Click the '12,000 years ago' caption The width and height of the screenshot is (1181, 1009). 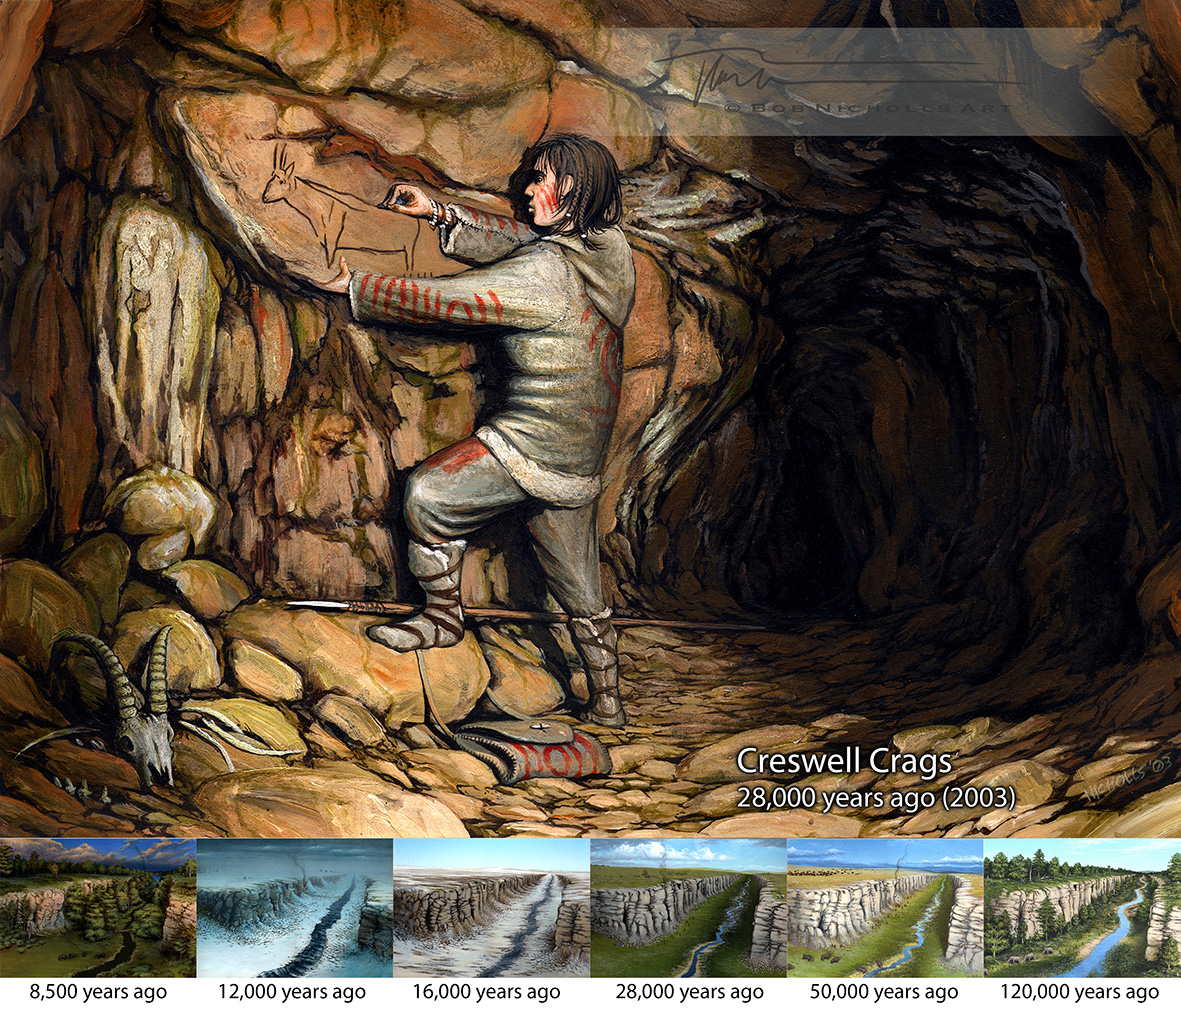[x=291, y=992]
